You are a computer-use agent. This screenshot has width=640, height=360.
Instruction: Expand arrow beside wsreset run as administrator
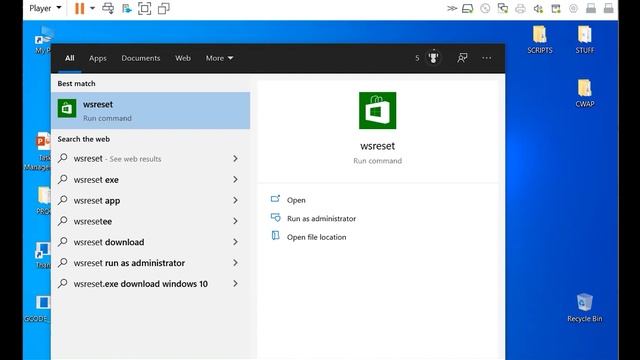click(x=236, y=262)
